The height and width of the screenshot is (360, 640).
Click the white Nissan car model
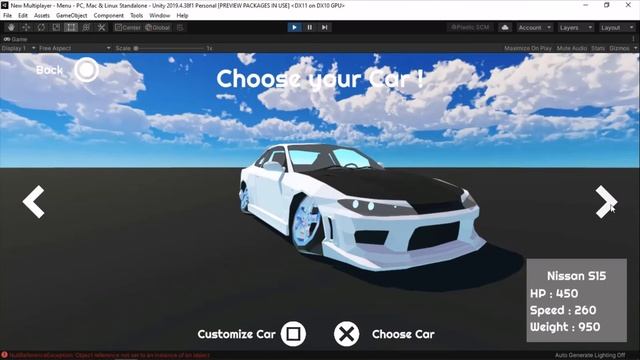click(x=361, y=206)
